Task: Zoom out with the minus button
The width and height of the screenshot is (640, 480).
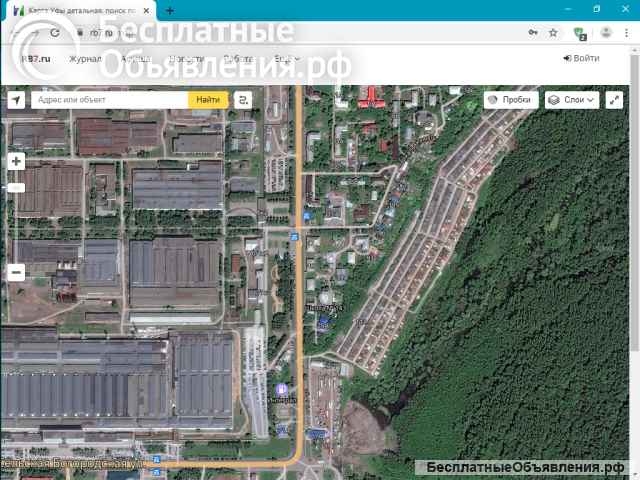Action: pyautogui.click(x=16, y=272)
